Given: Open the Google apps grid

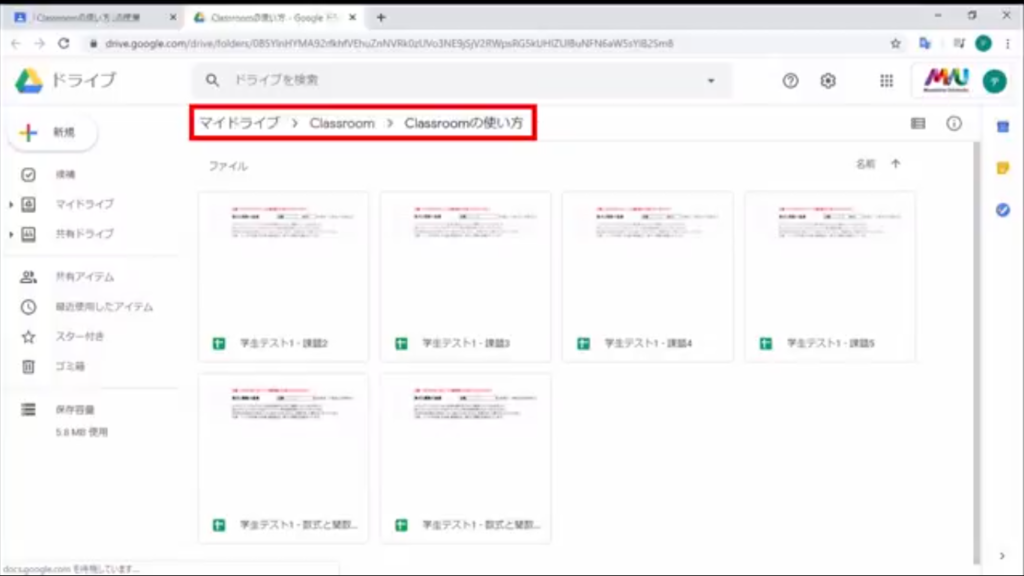Looking at the screenshot, I should (886, 81).
